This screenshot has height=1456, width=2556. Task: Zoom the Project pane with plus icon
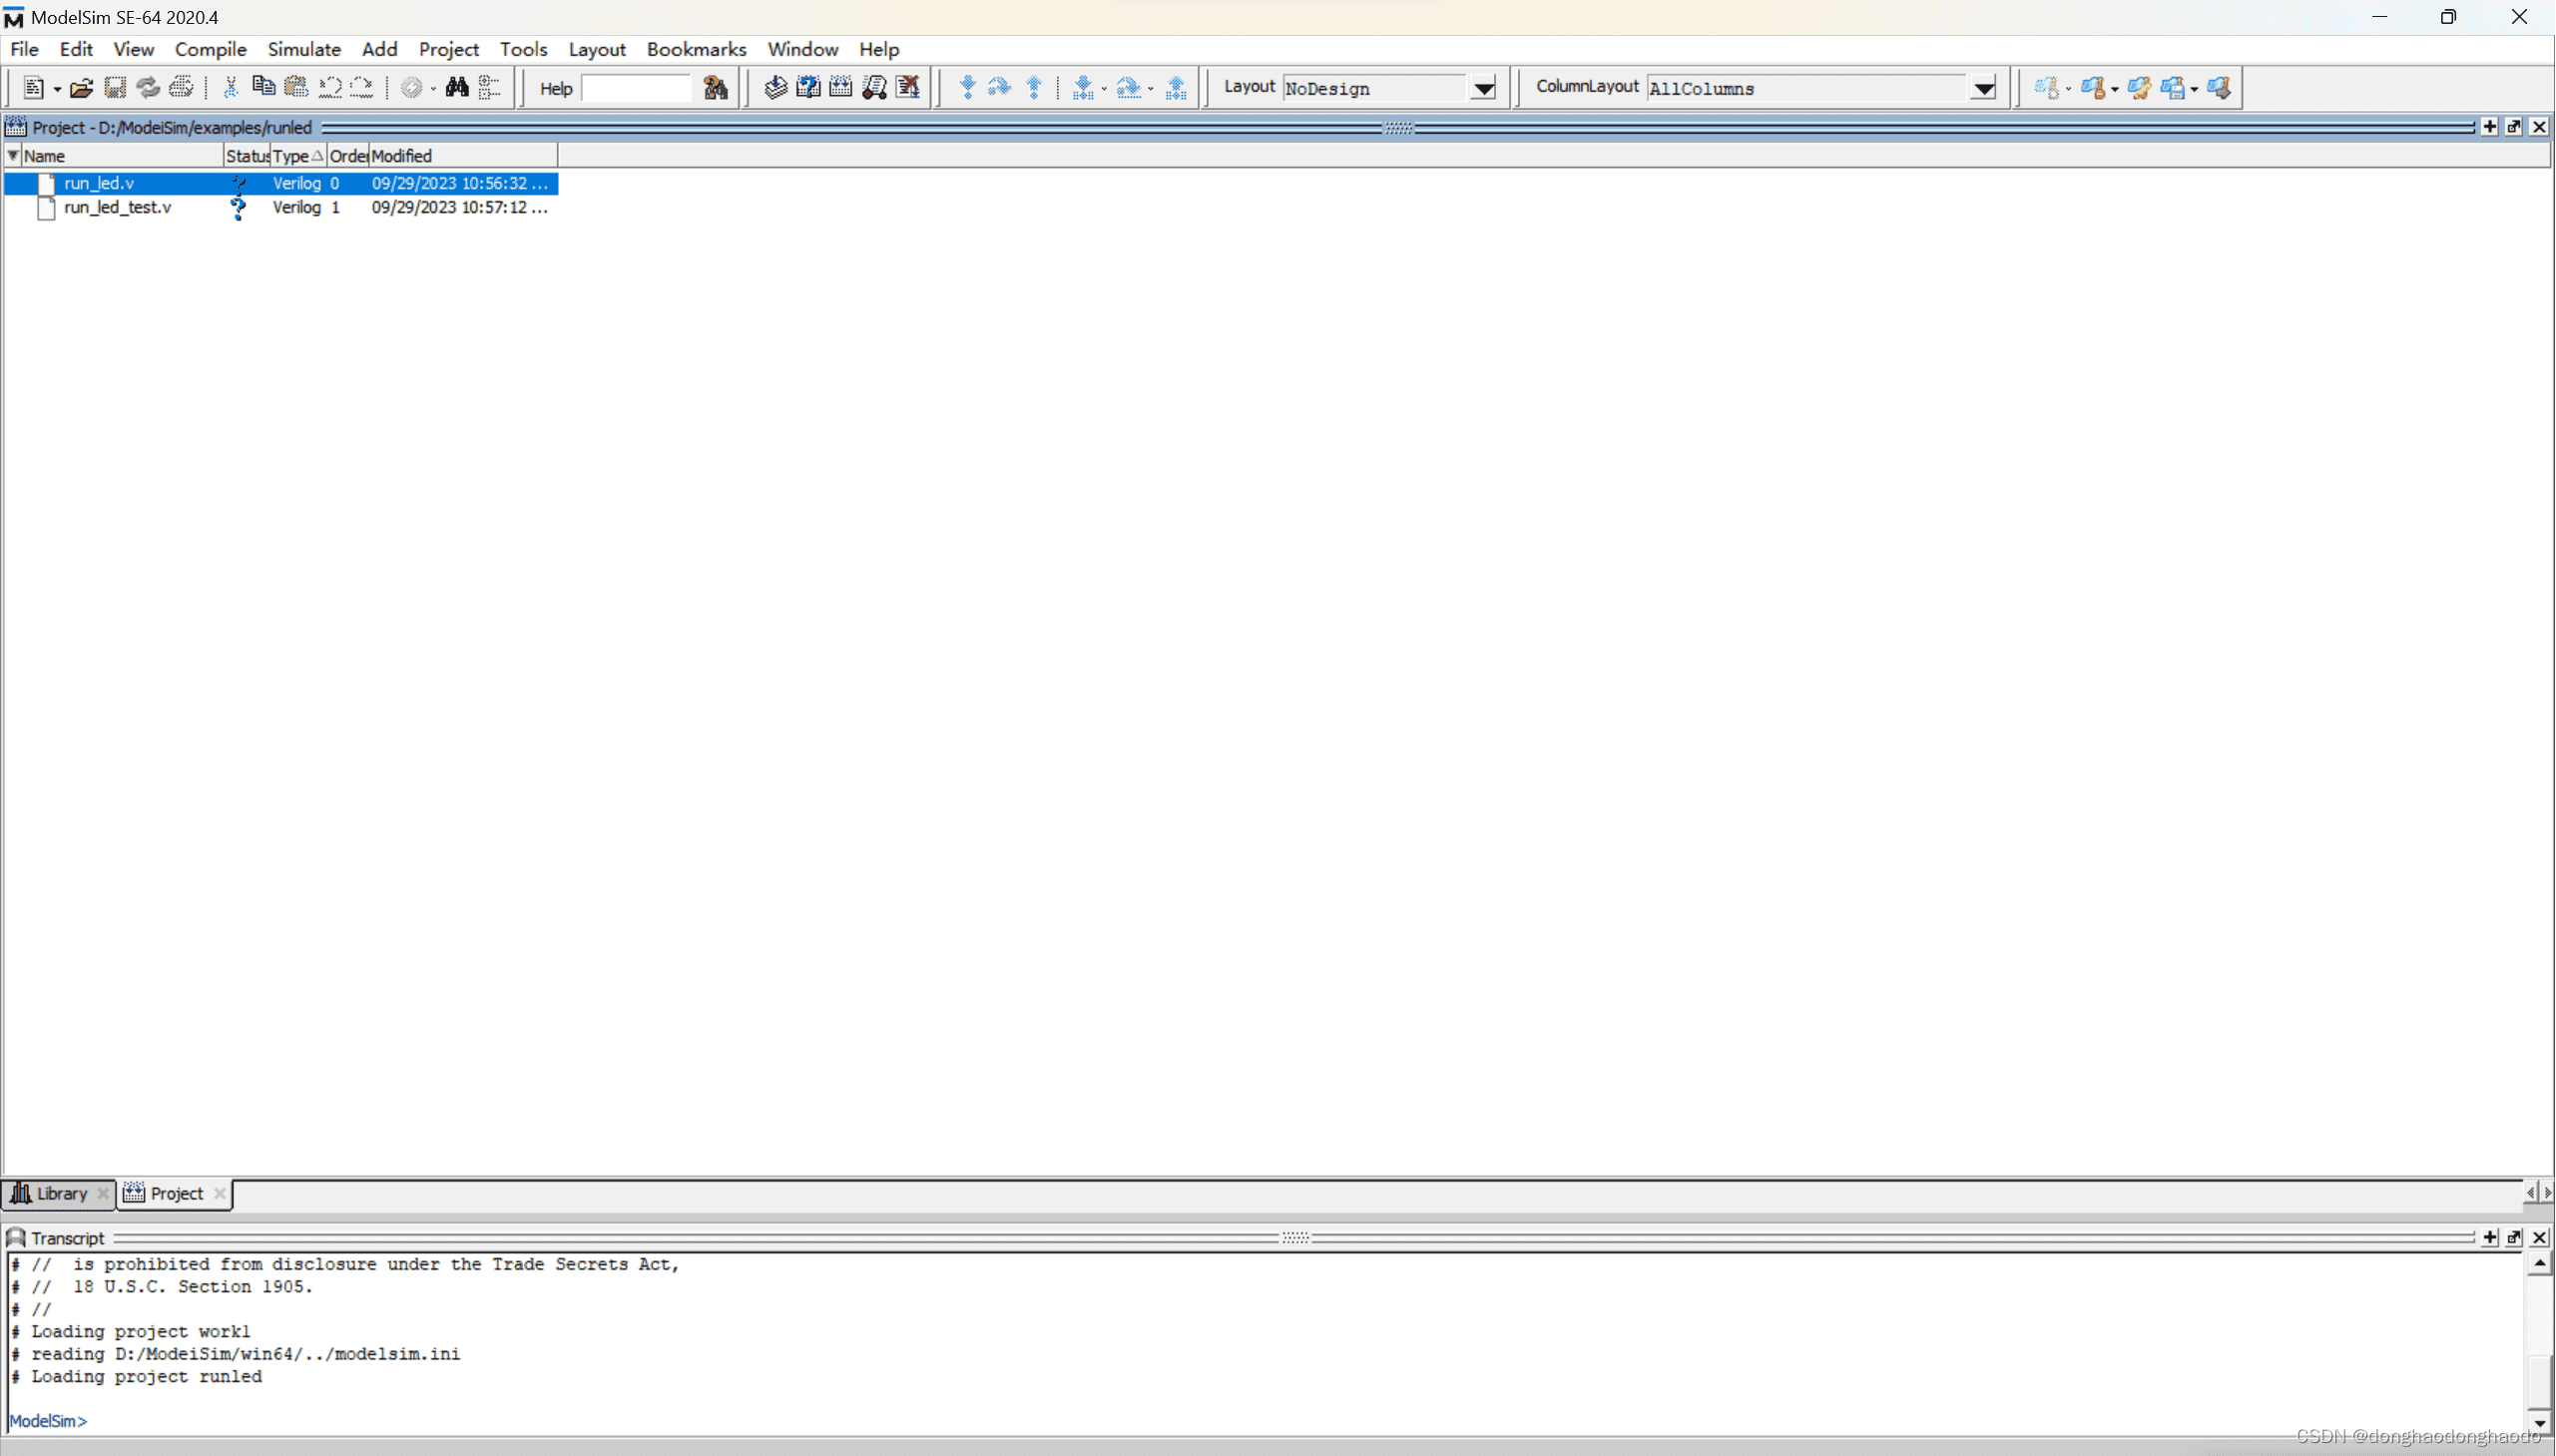point(2489,127)
